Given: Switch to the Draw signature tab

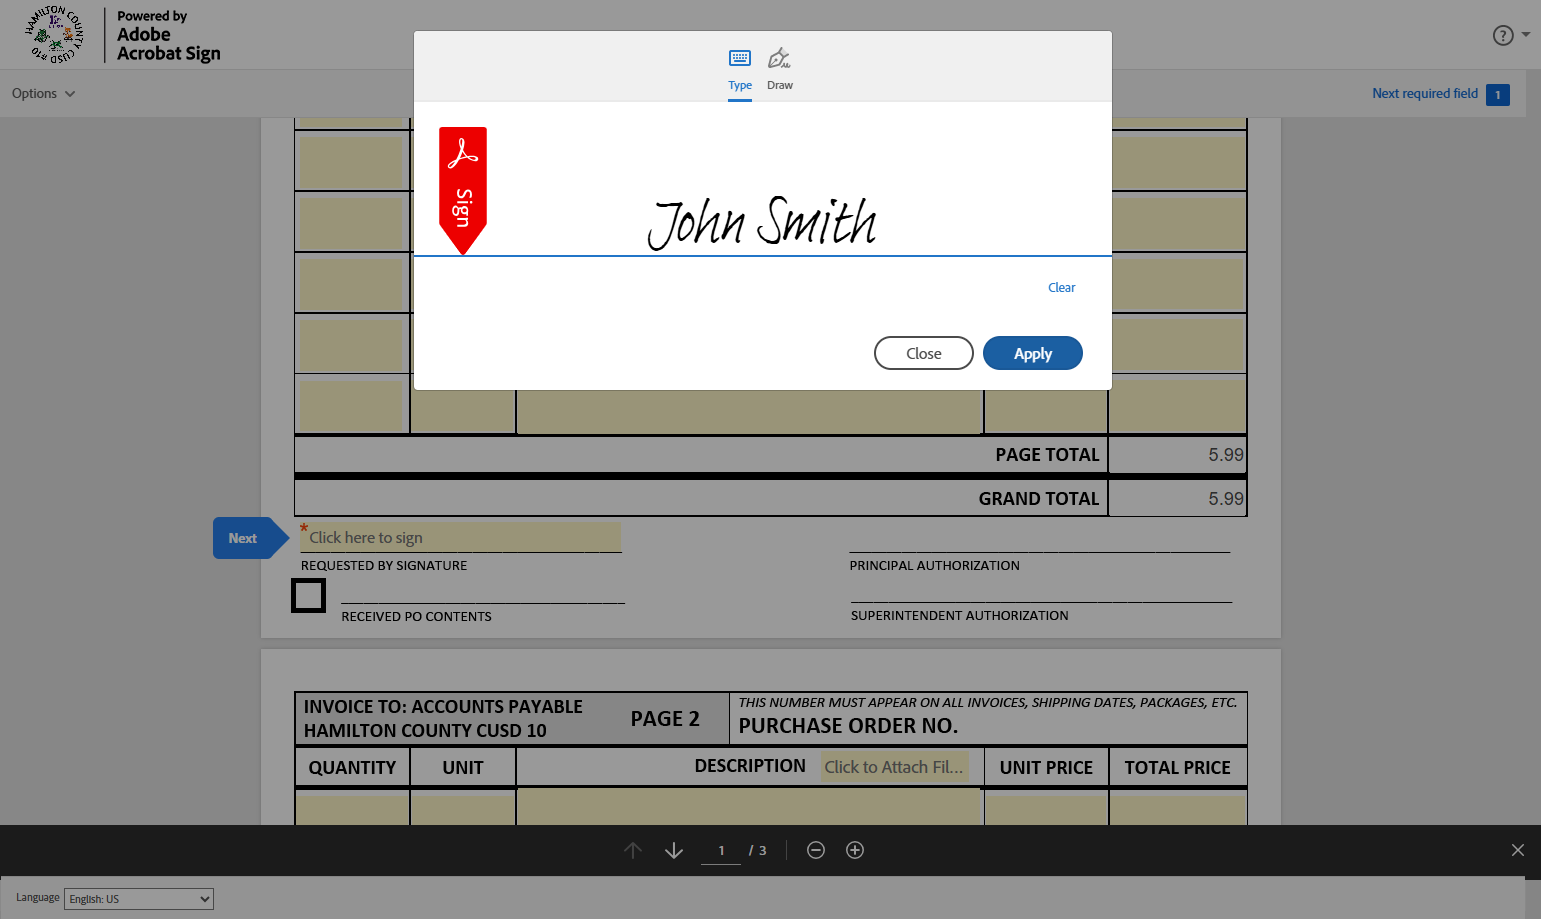Looking at the screenshot, I should click(x=780, y=70).
